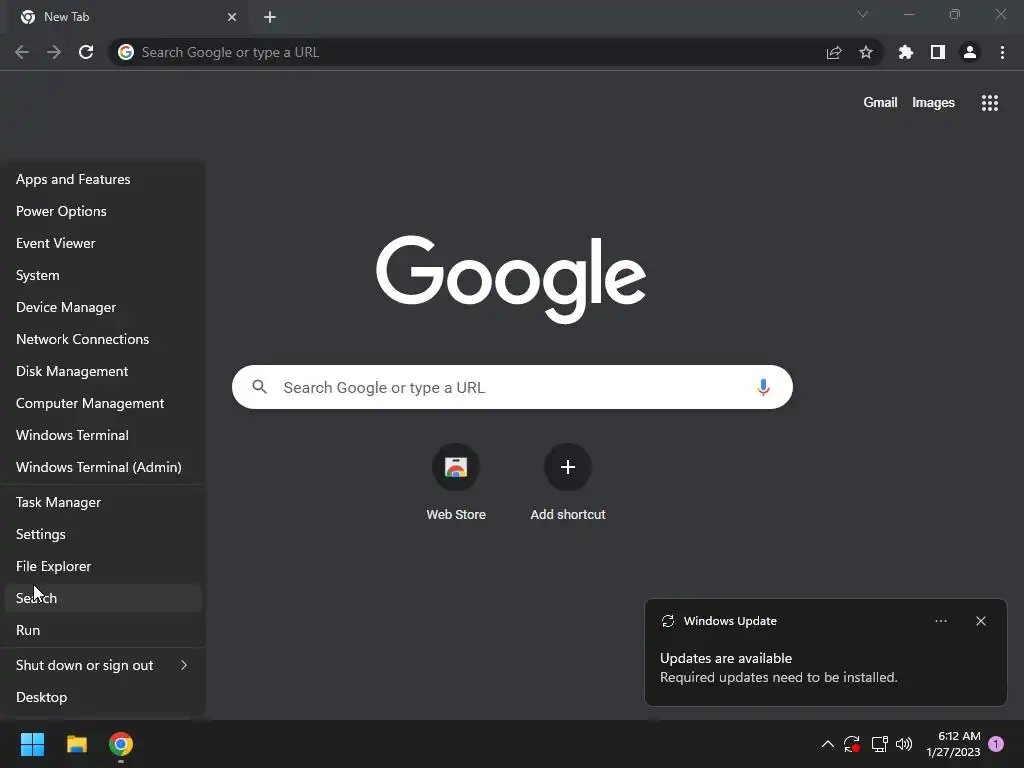Viewport: 1024px width, 768px height.
Task: Launch Device Manager
Action: coord(103,308)
